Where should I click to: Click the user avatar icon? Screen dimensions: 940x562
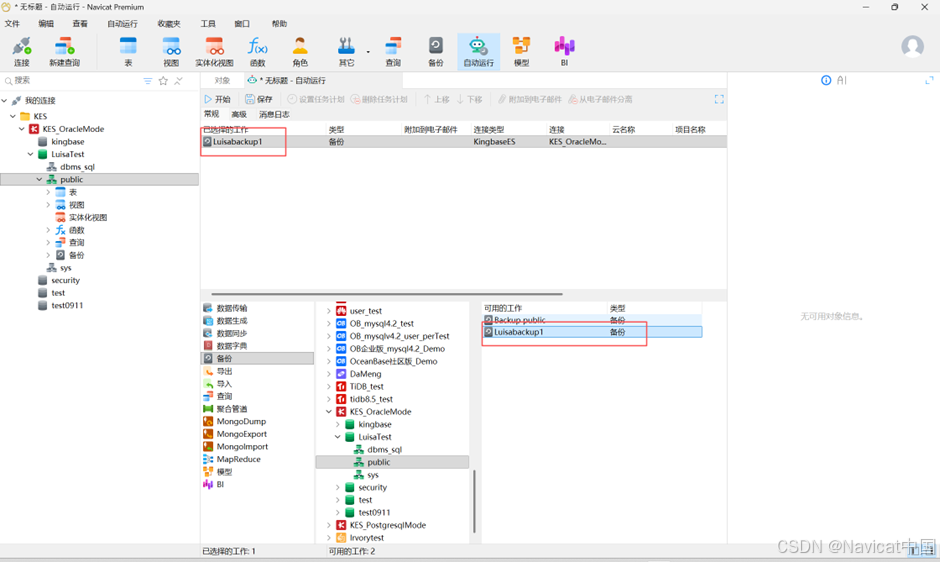pos(912,46)
